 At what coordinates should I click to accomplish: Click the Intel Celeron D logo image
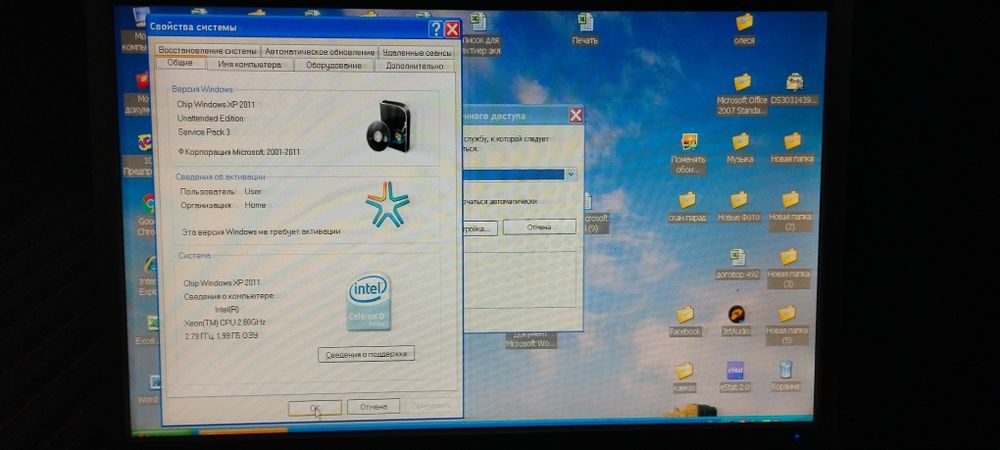click(x=369, y=302)
